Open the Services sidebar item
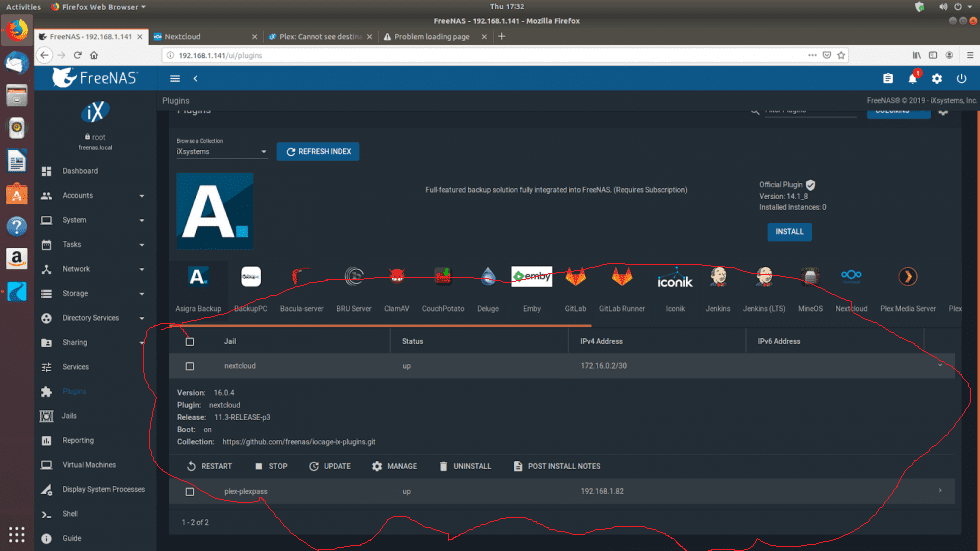980x551 pixels. [94, 367]
